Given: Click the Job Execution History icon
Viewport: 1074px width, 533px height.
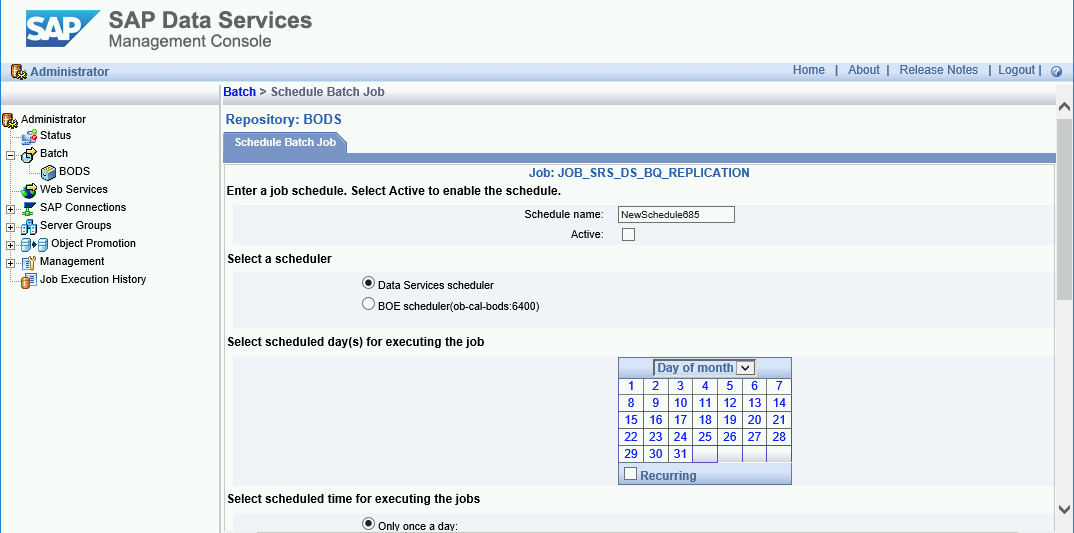Looking at the screenshot, I should (x=29, y=281).
